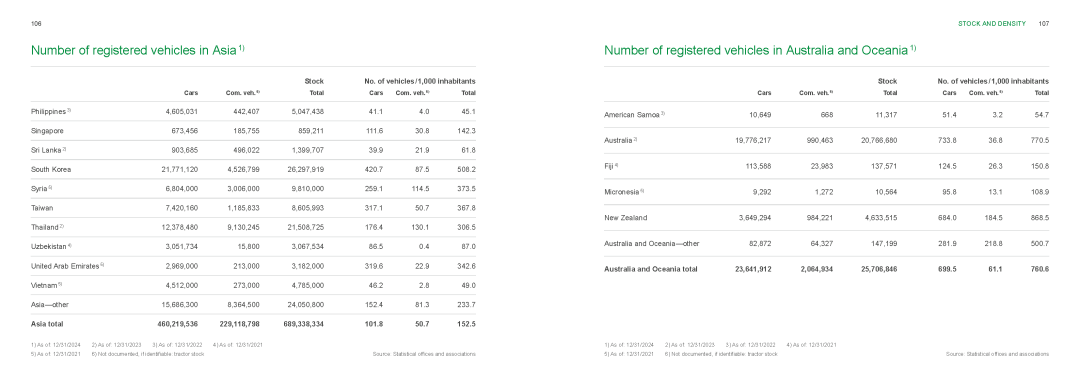Click the Asia registered vehicles heading
Image resolution: width=1080 pixels, height=381 pixels.
138,50
